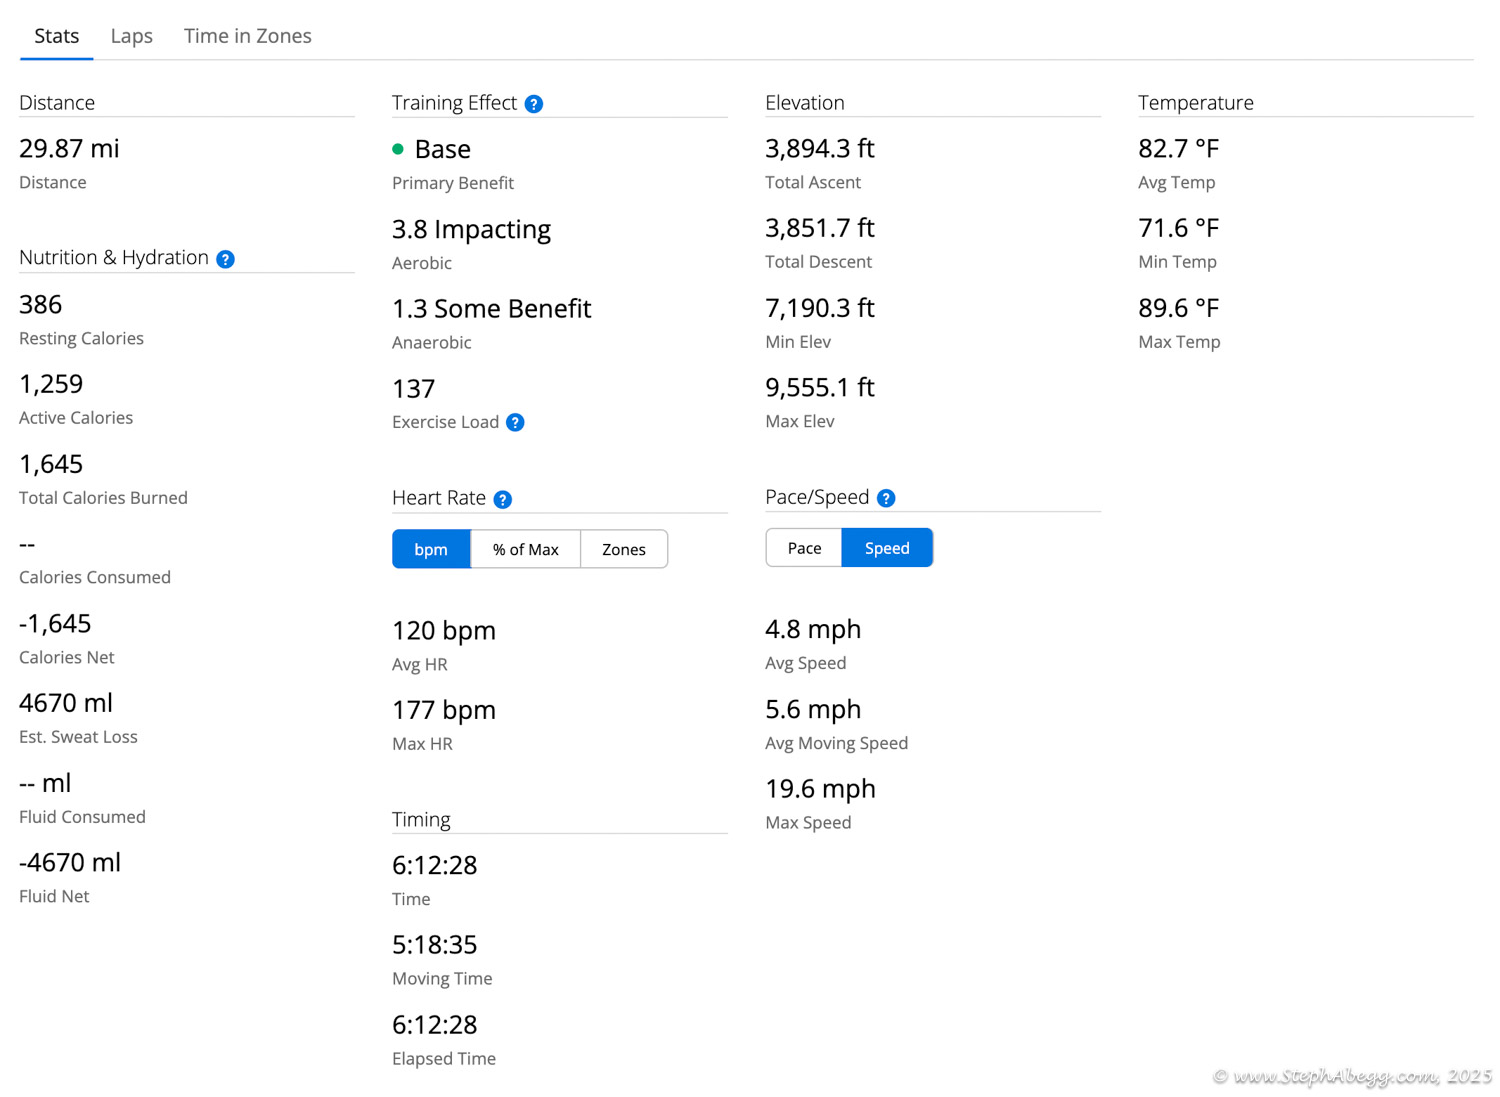This screenshot has width=1500, height=1097.
Task: Click the 4670 ml sweat loss value
Action: click(66, 703)
